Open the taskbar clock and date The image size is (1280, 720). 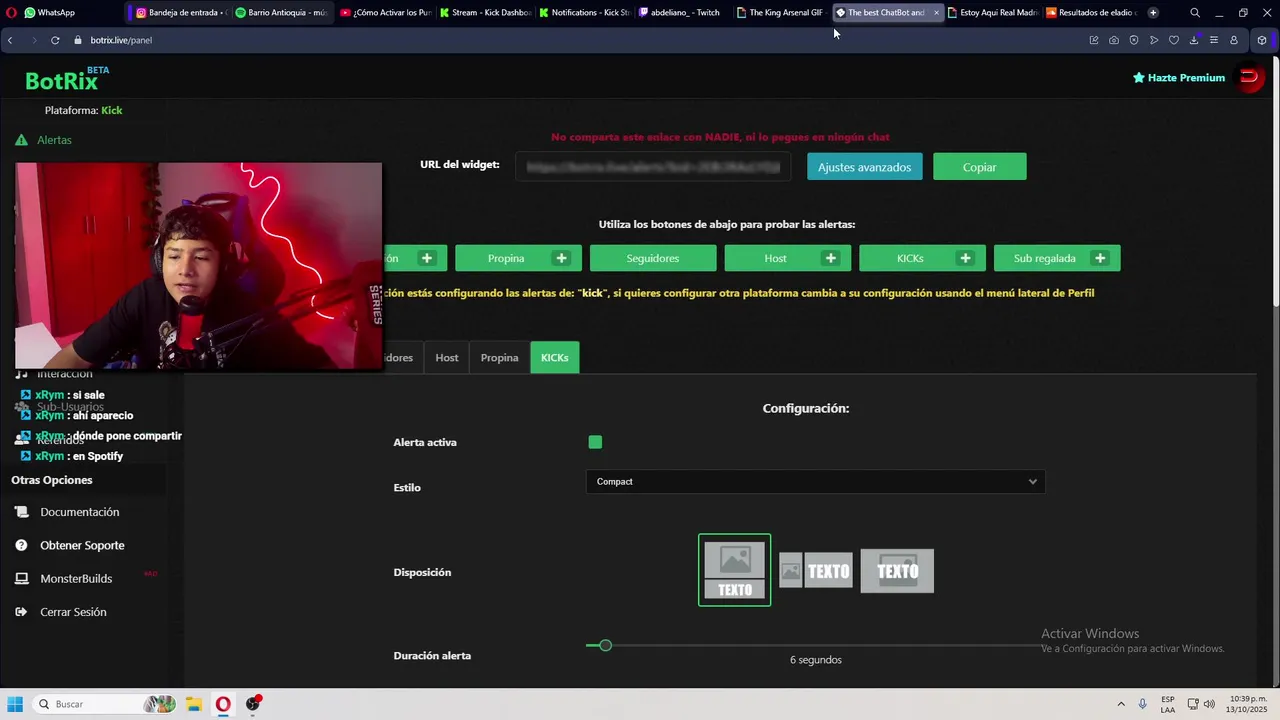pyautogui.click(x=1247, y=704)
